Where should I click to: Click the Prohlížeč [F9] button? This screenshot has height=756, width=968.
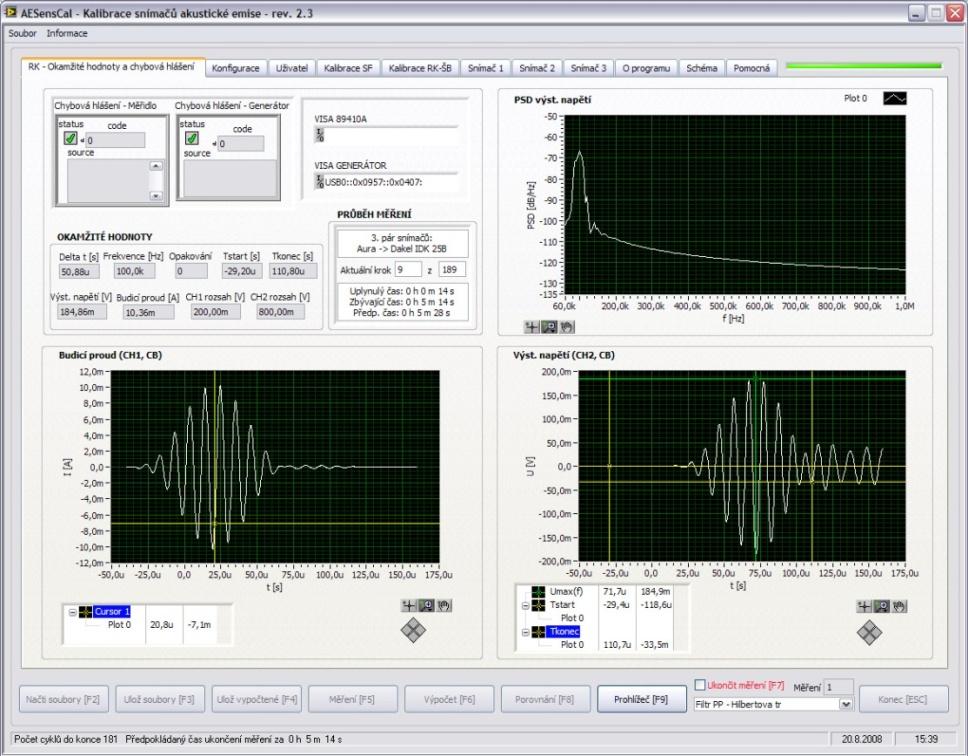[641, 699]
